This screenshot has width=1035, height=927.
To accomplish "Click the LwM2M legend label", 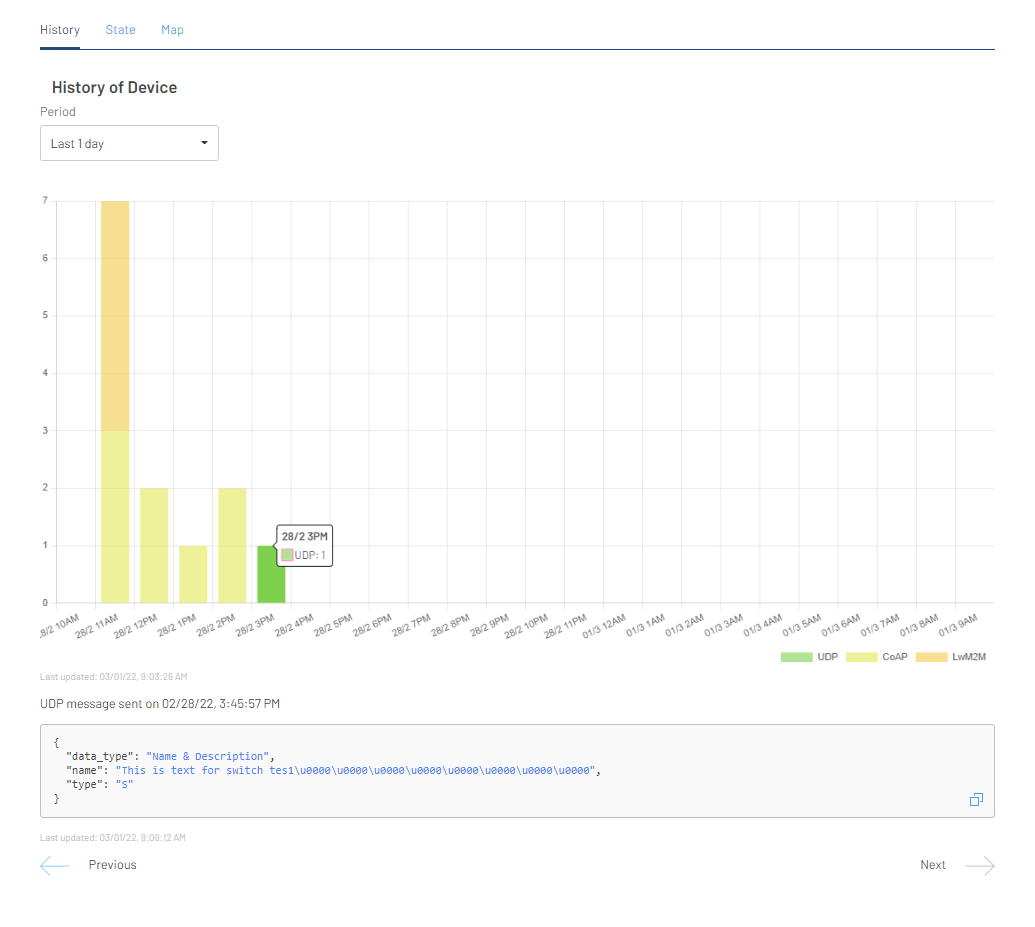I will coord(968,657).
